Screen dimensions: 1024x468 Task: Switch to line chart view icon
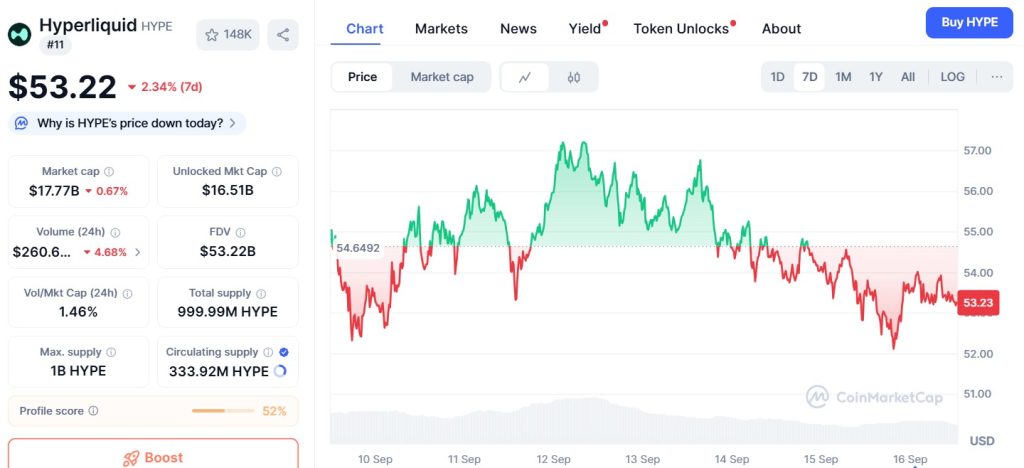(x=525, y=77)
